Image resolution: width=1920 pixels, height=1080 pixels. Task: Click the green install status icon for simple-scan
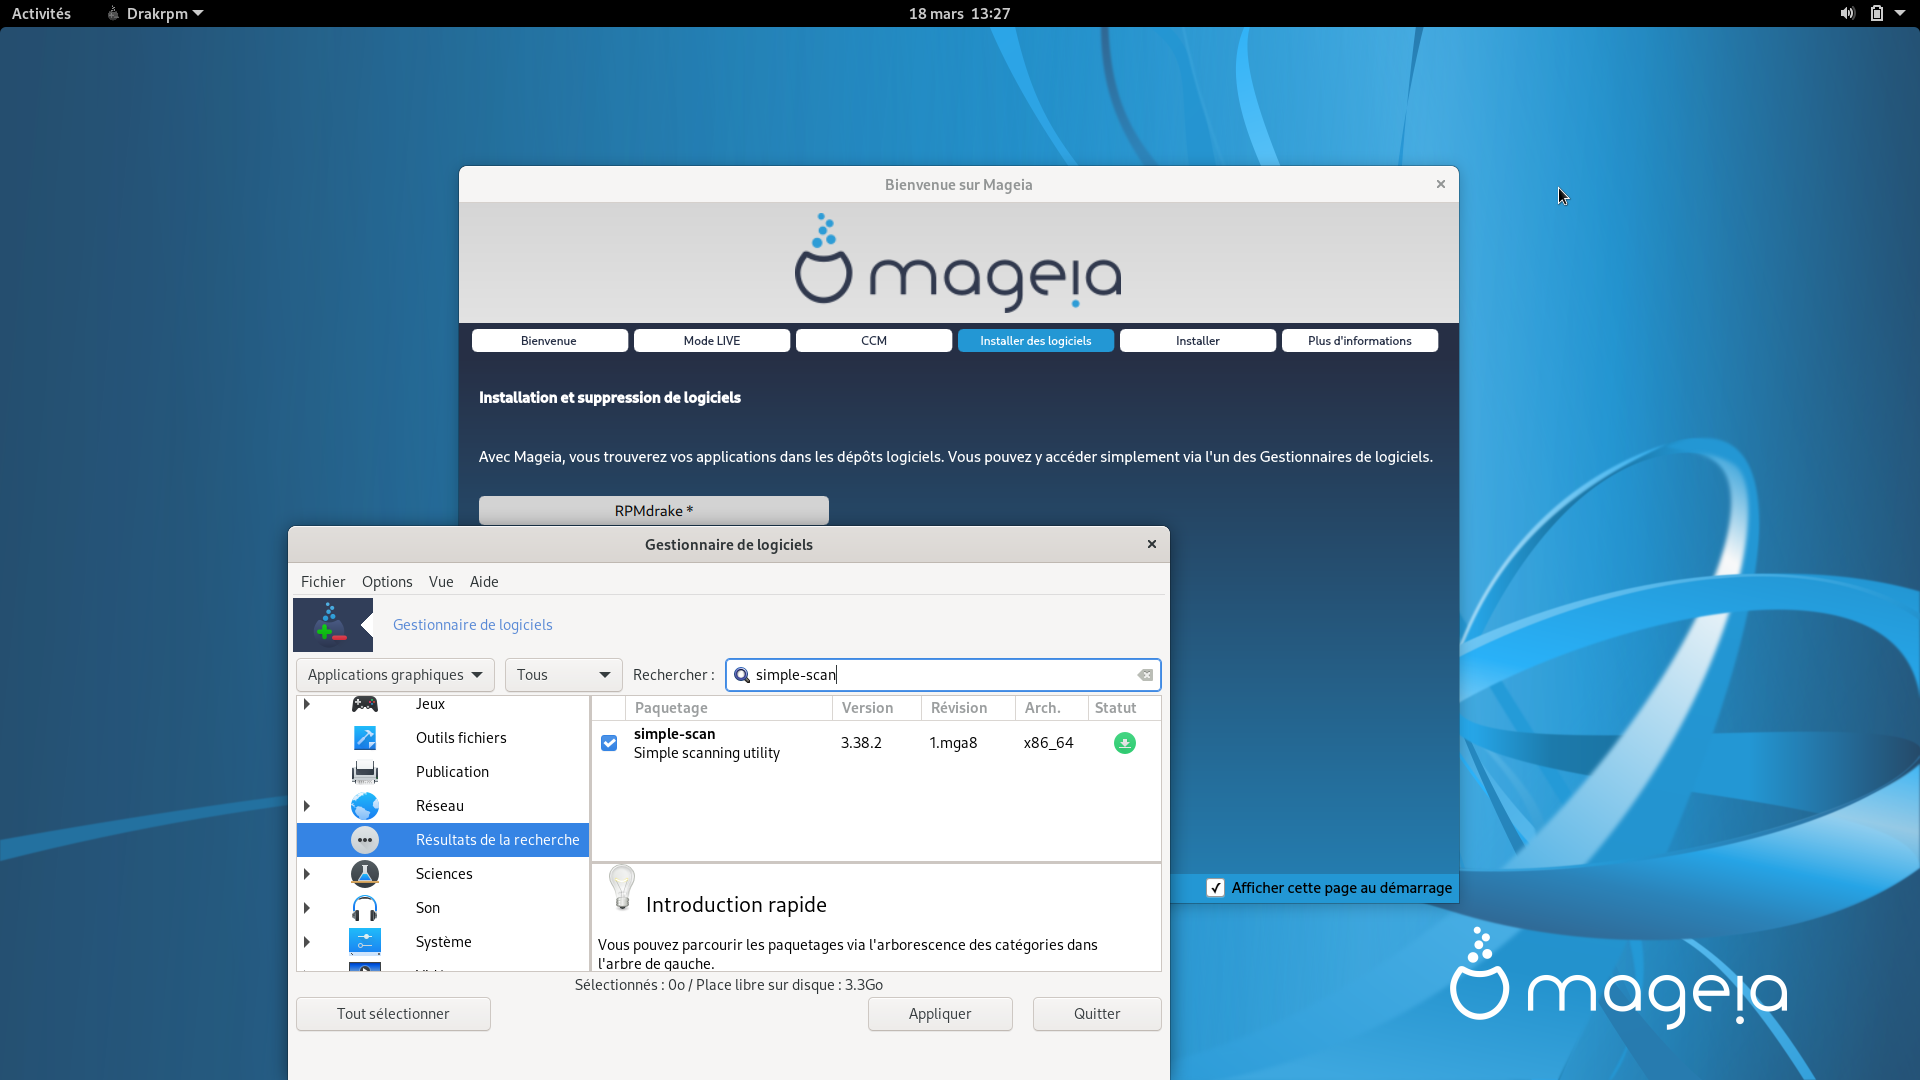tap(1124, 743)
